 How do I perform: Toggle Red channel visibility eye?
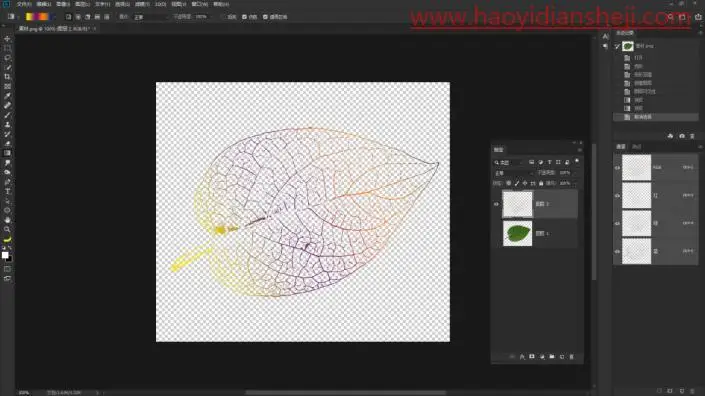pyautogui.click(x=617, y=196)
